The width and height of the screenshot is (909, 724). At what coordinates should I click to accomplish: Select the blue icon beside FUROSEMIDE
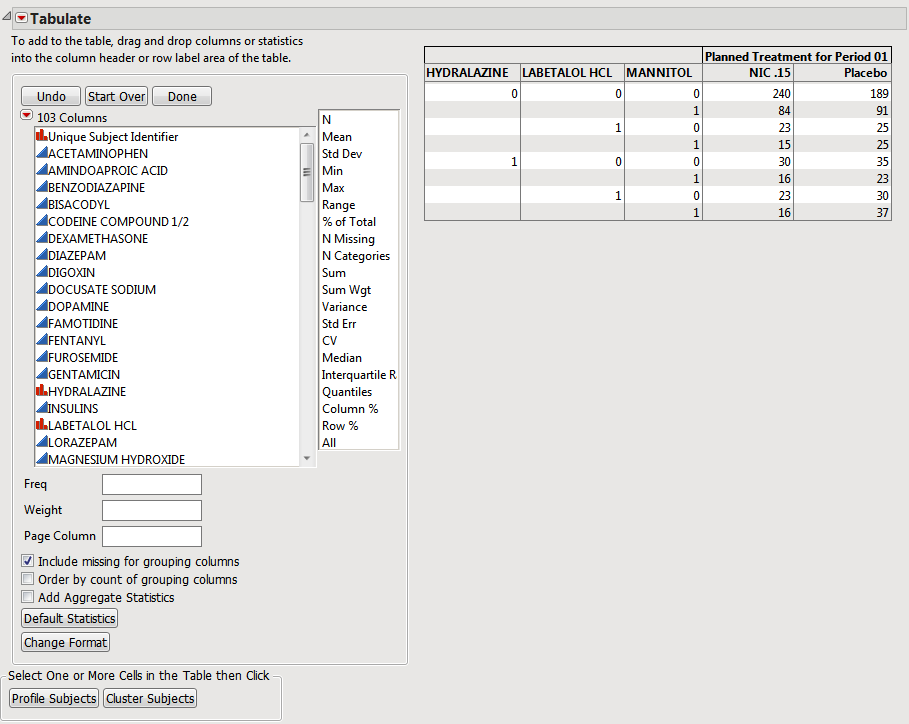41,357
